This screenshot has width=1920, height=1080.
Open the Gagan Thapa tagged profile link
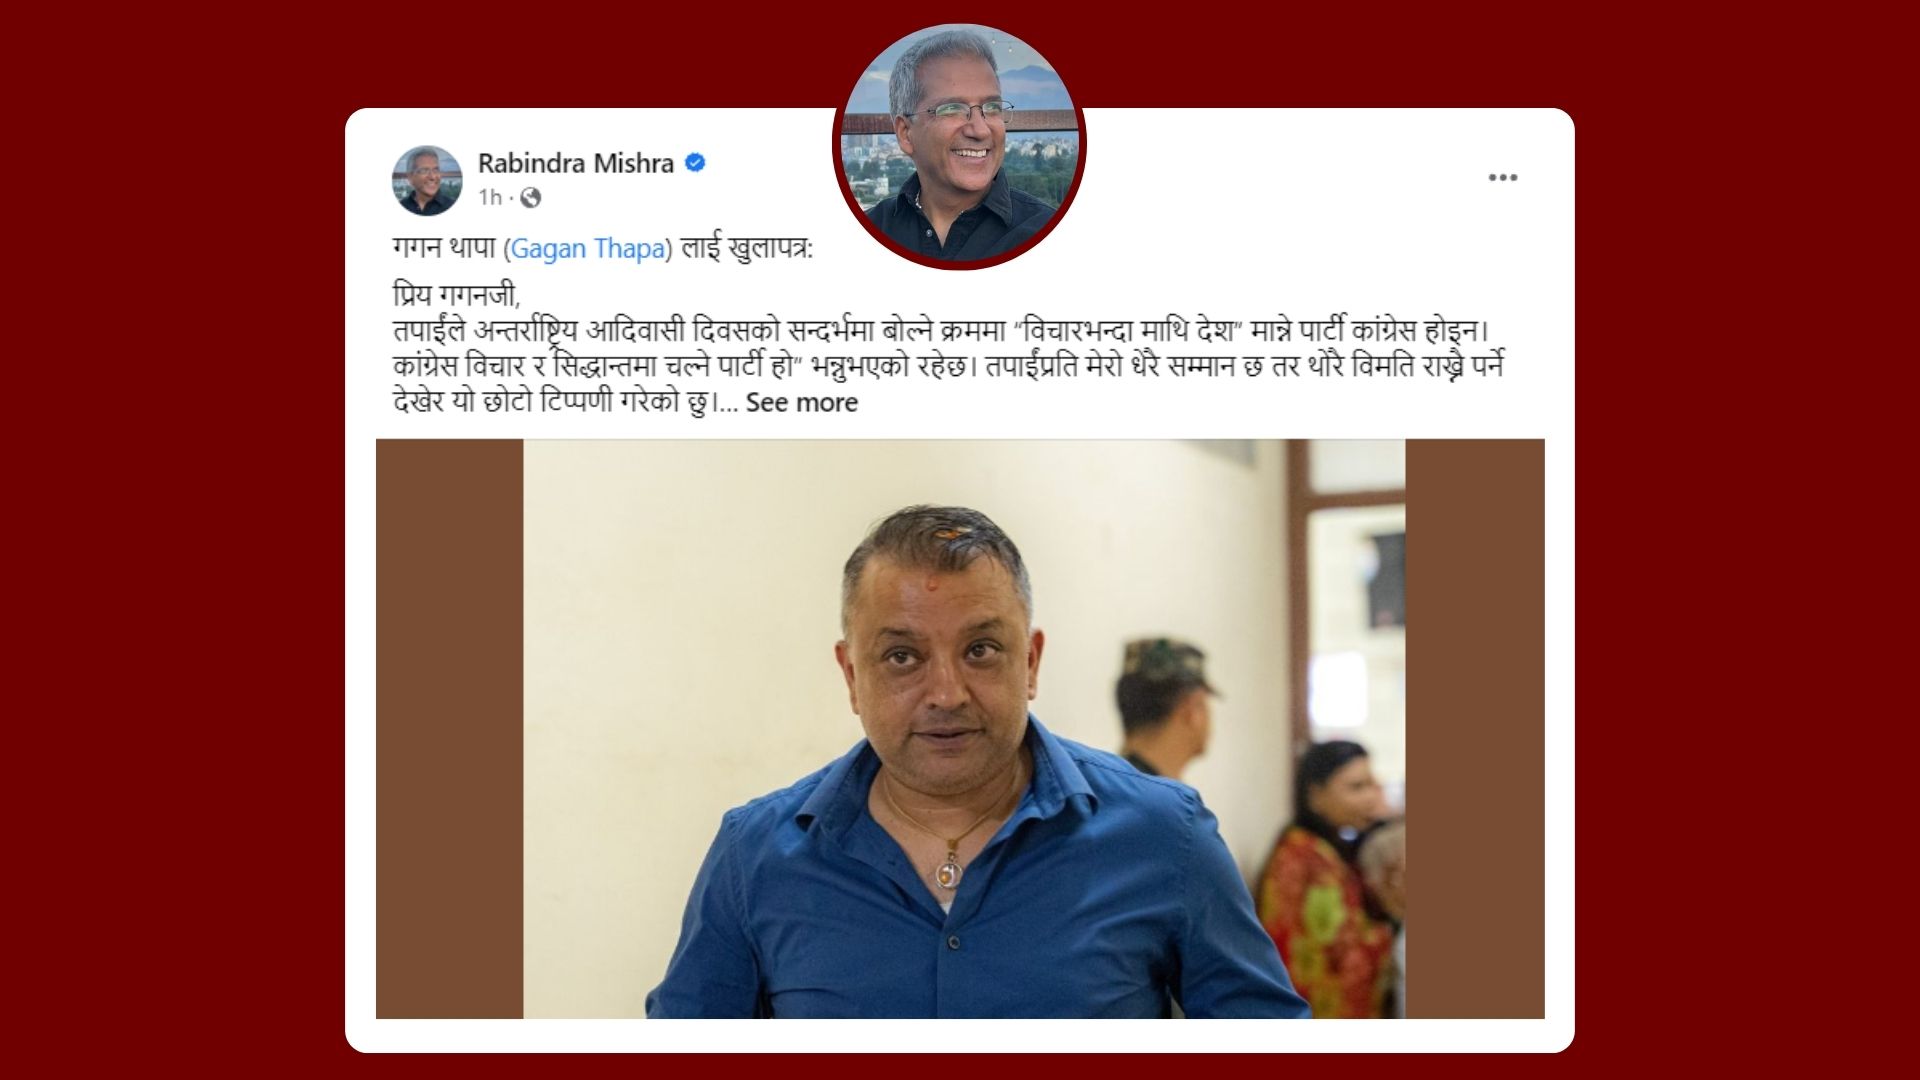[588, 248]
